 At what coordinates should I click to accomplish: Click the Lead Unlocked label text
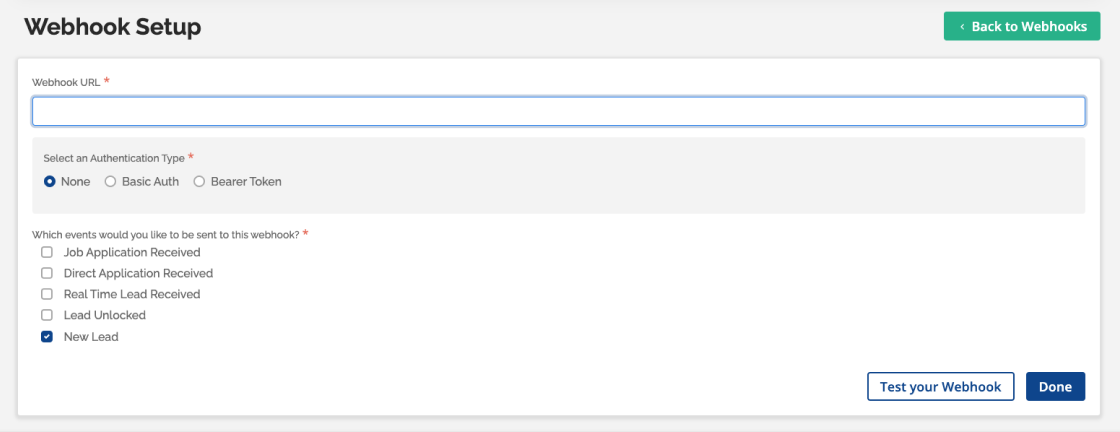point(105,315)
